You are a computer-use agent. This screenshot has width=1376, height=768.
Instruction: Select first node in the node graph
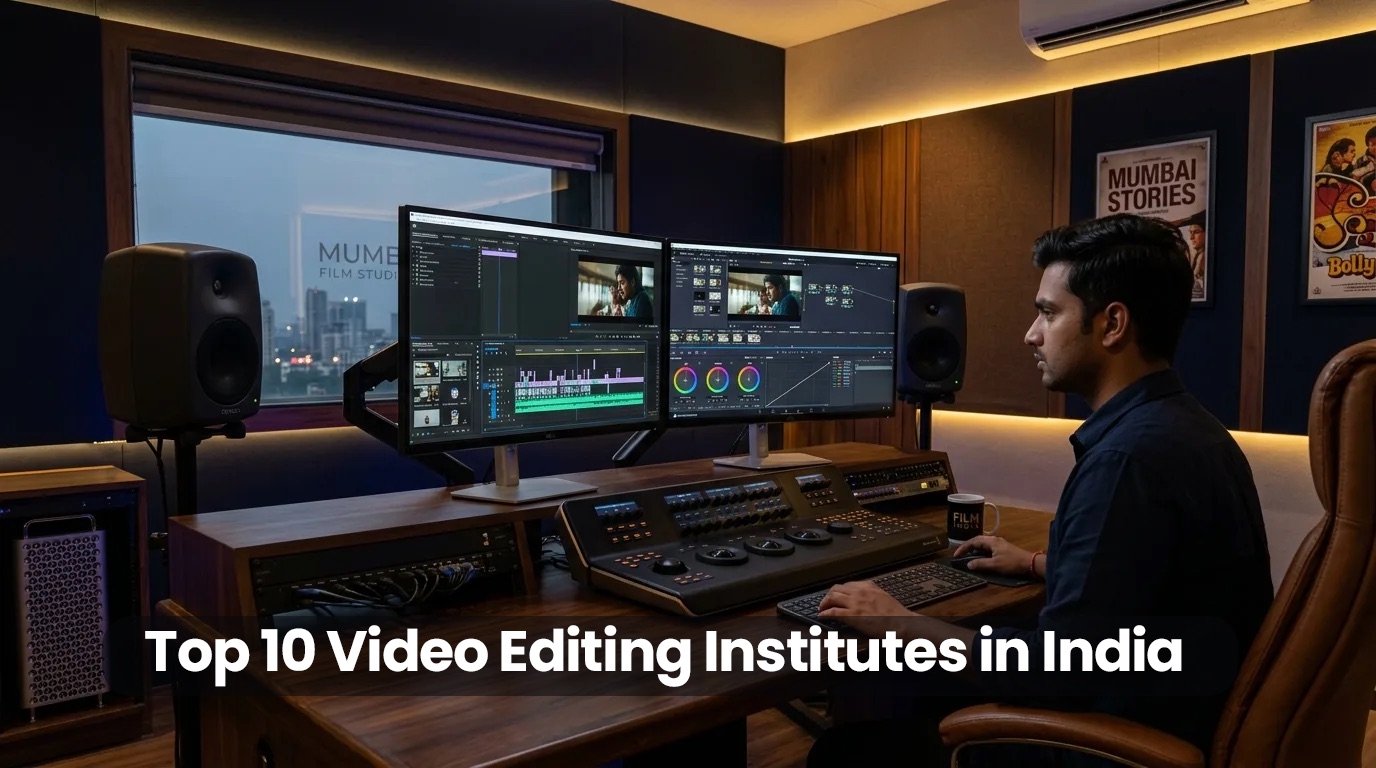[x=813, y=287]
